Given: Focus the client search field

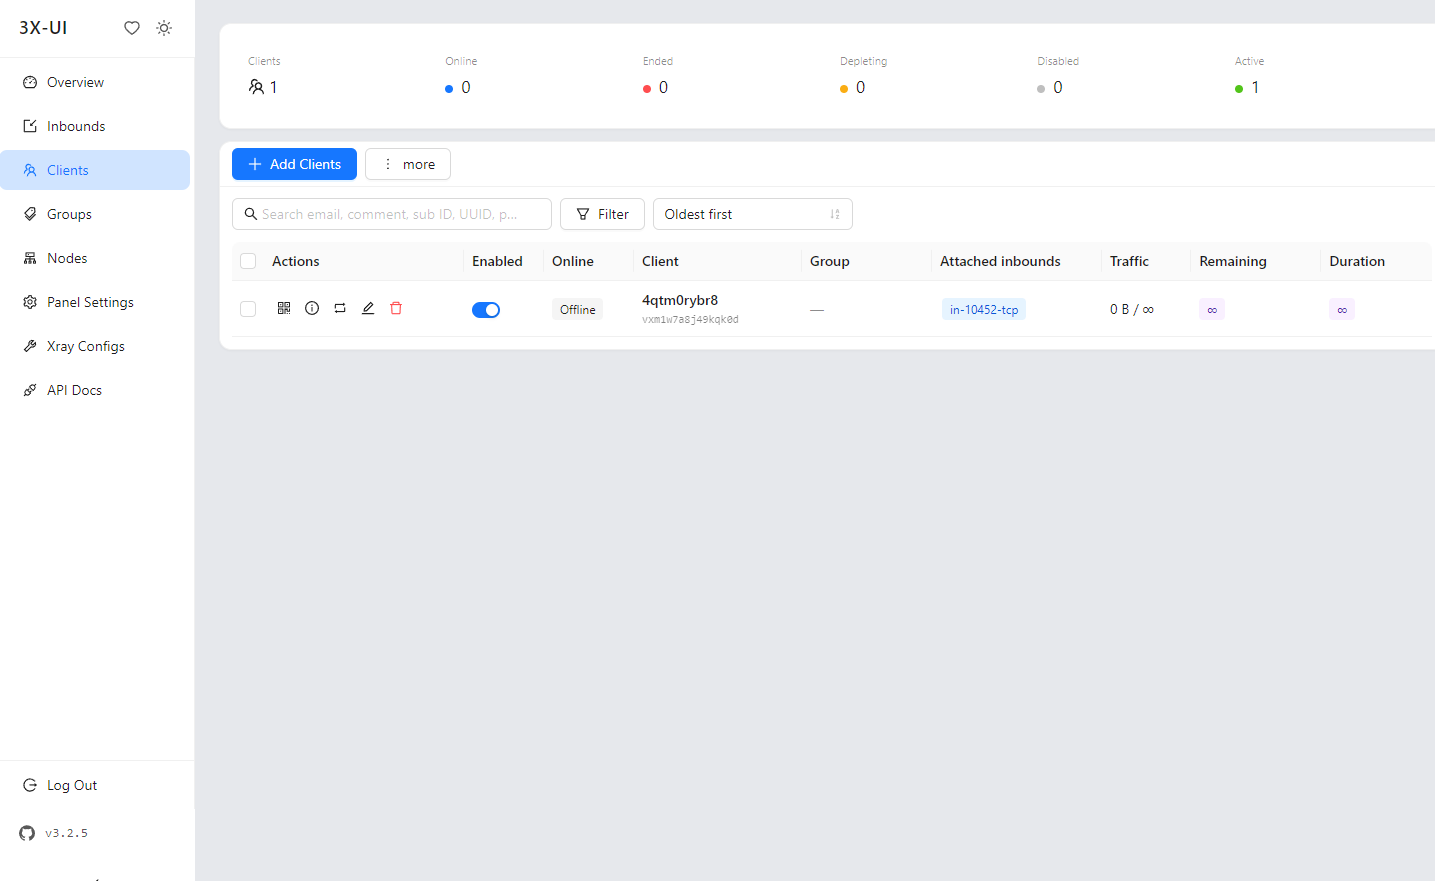Looking at the screenshot, I should [x=392, y=214].
